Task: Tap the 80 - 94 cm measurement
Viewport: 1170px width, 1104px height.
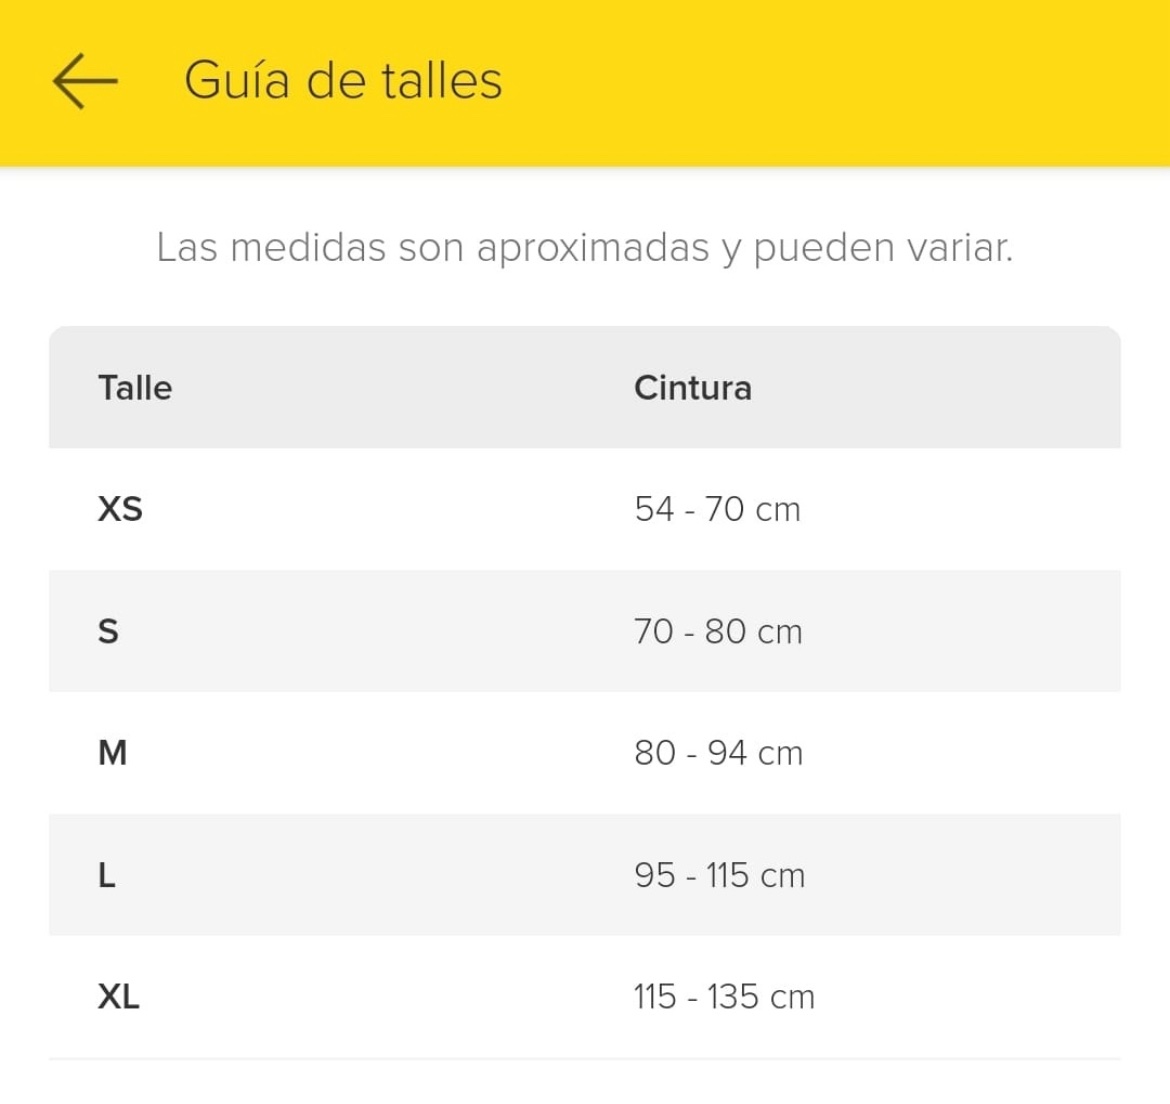Action: [719, 753]
